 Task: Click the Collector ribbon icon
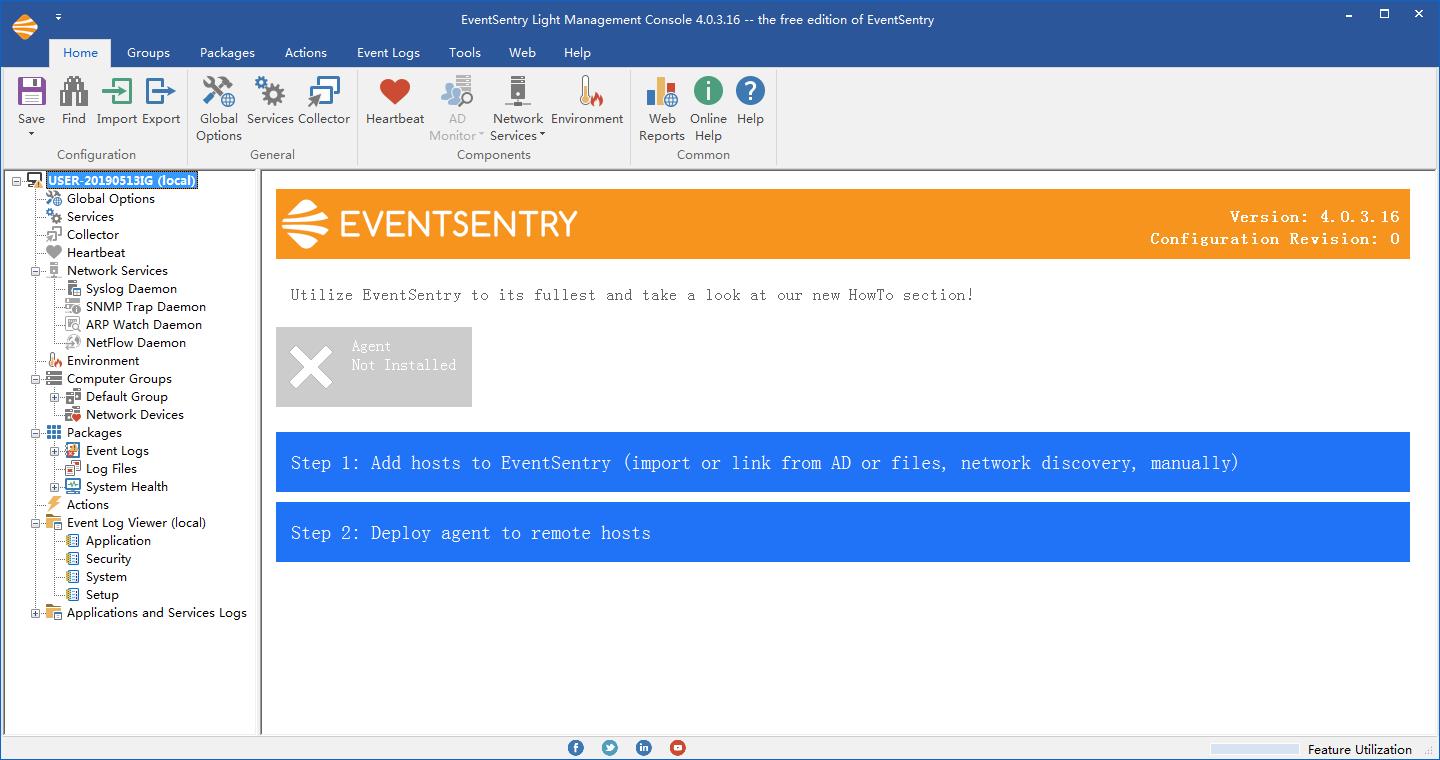click(324, 93)
